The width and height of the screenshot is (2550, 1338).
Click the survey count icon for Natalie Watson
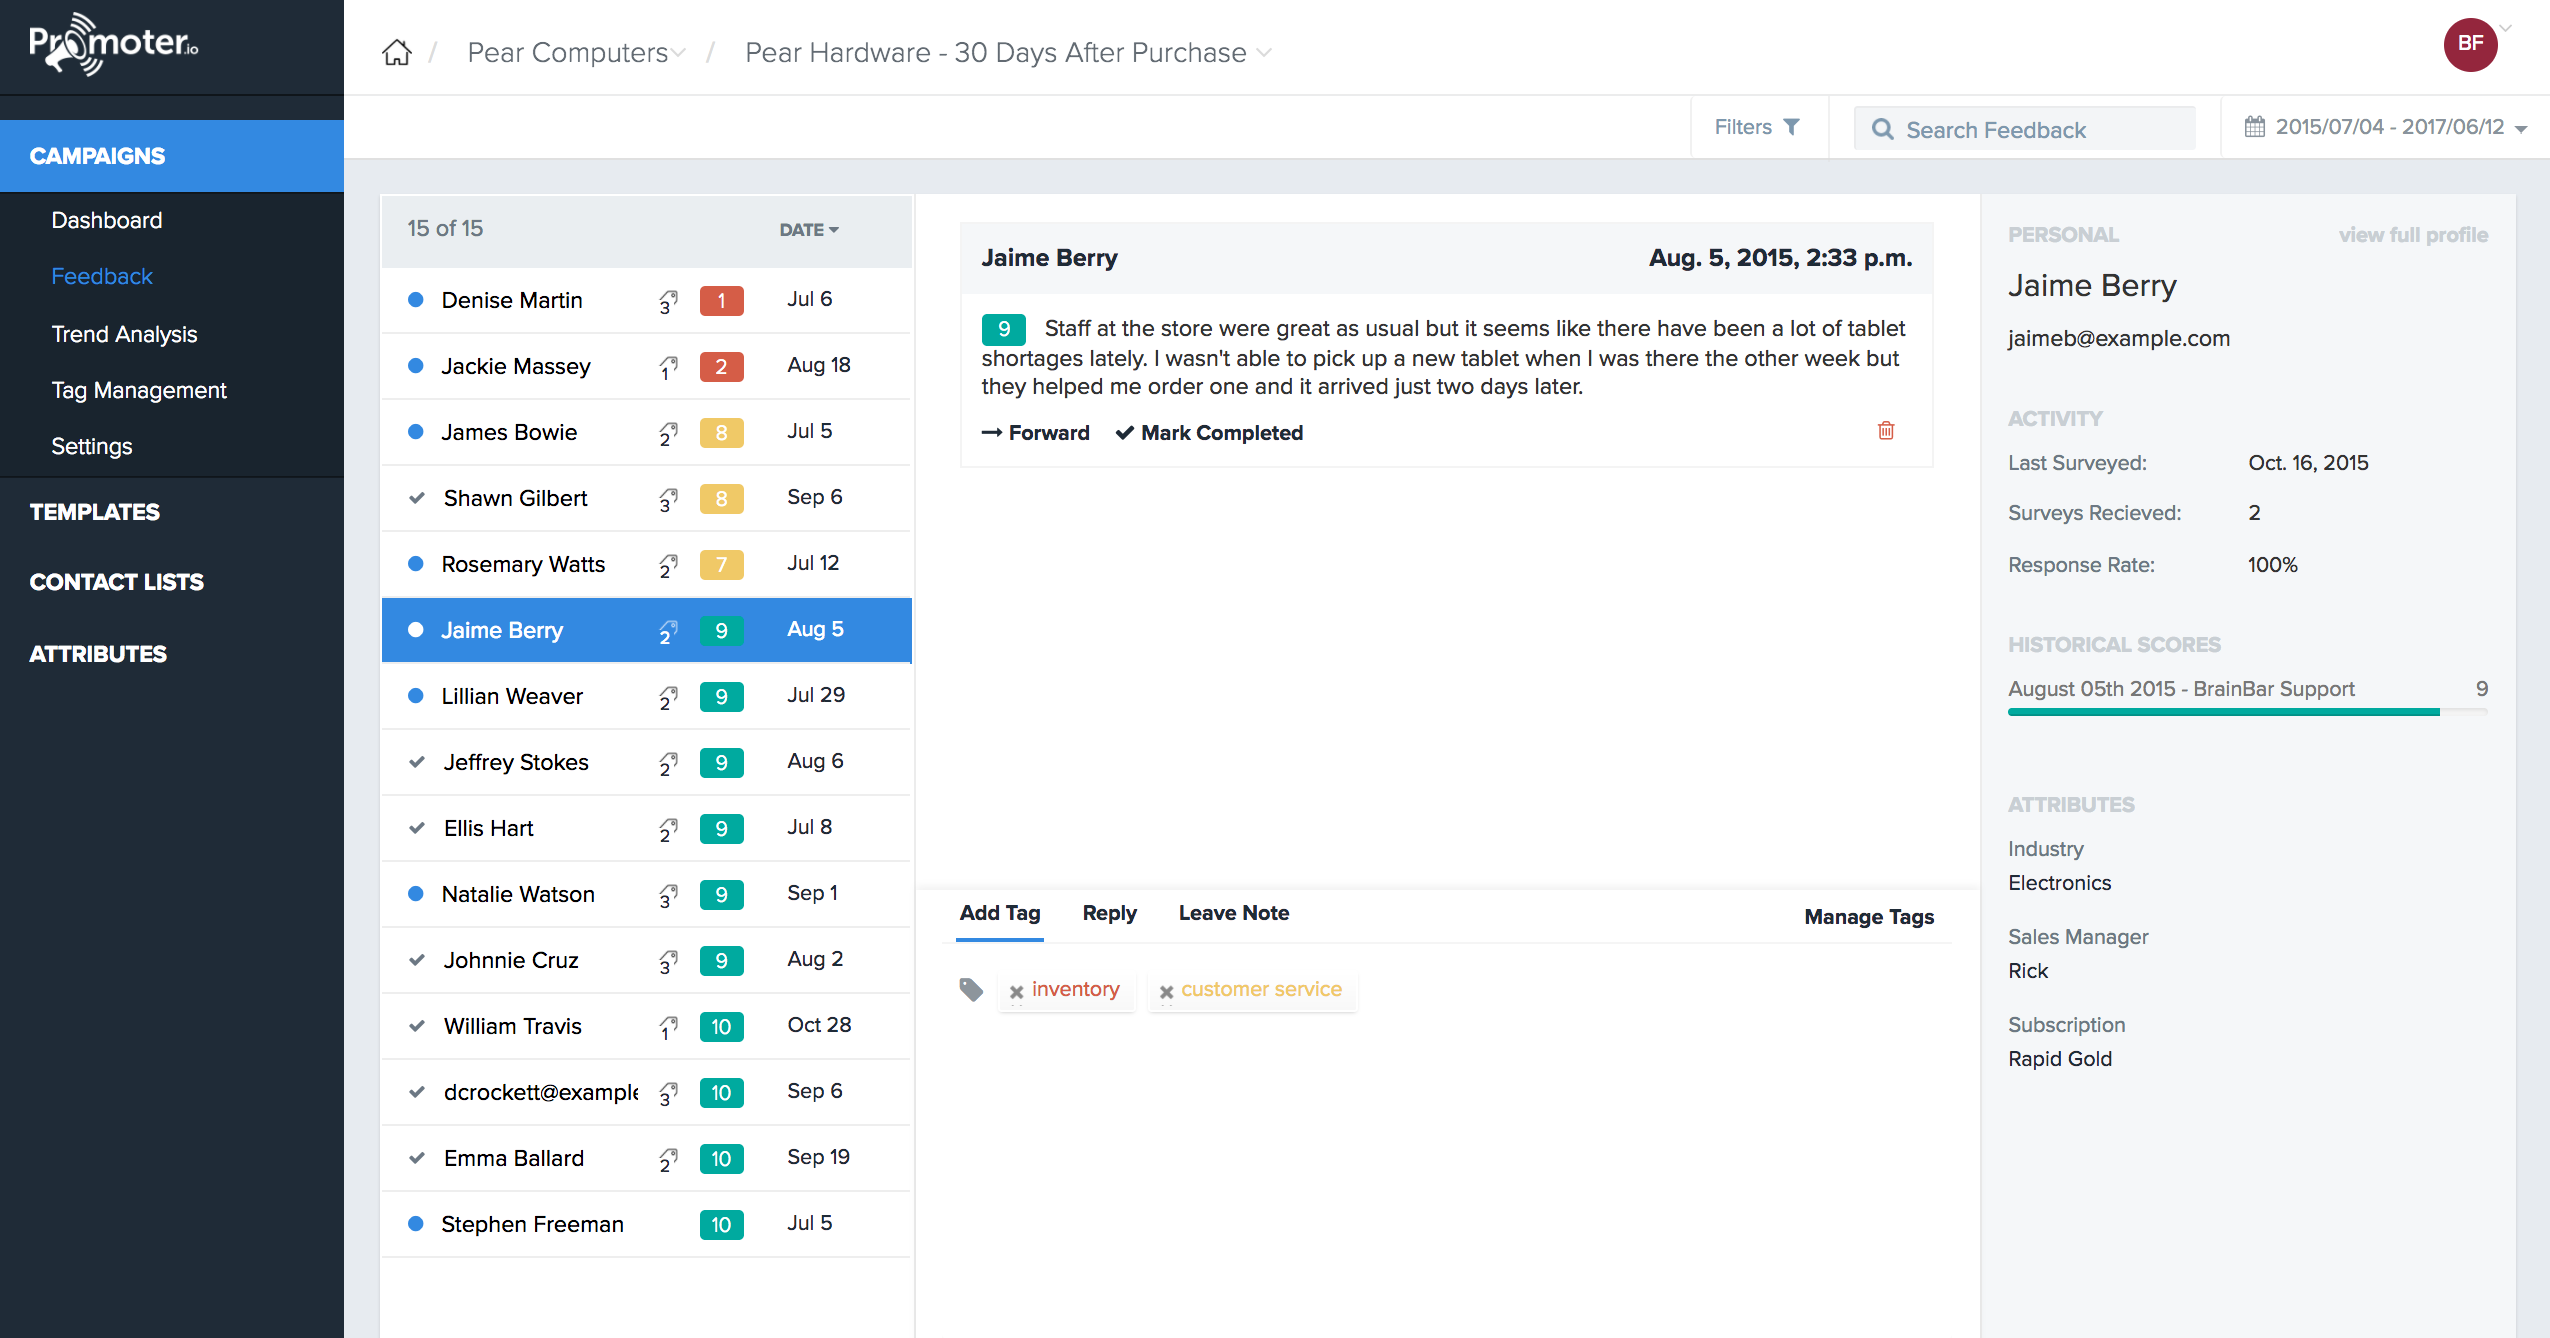pos(668,895)
